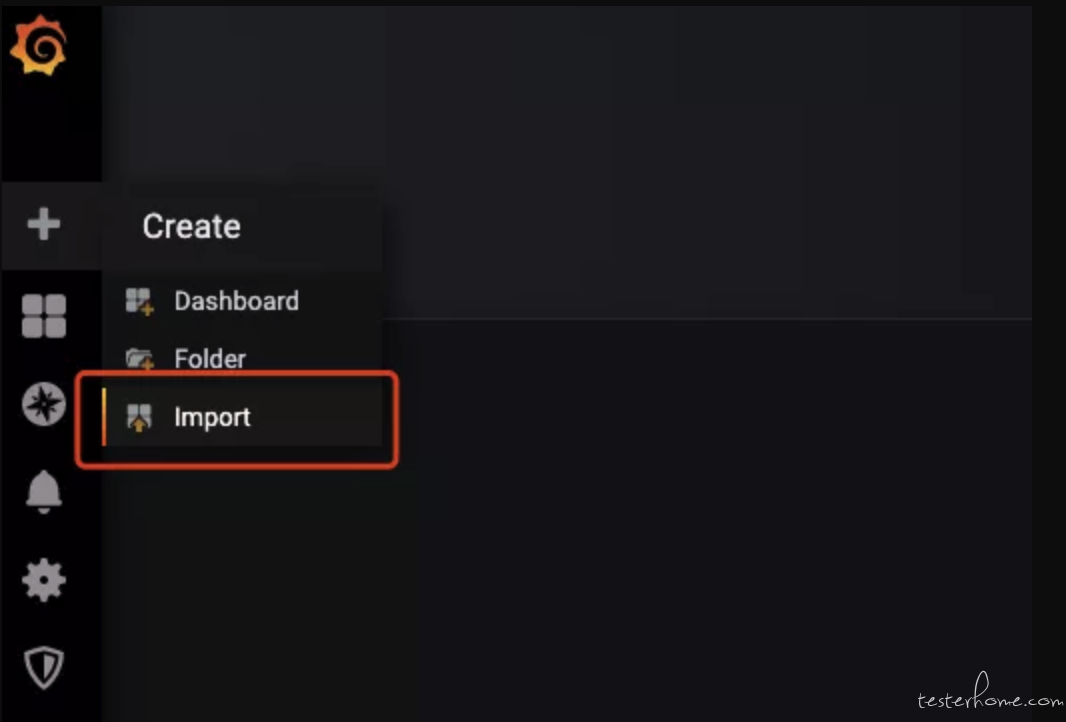Select Dashboard in the Create menu

[x=237, y=301]
